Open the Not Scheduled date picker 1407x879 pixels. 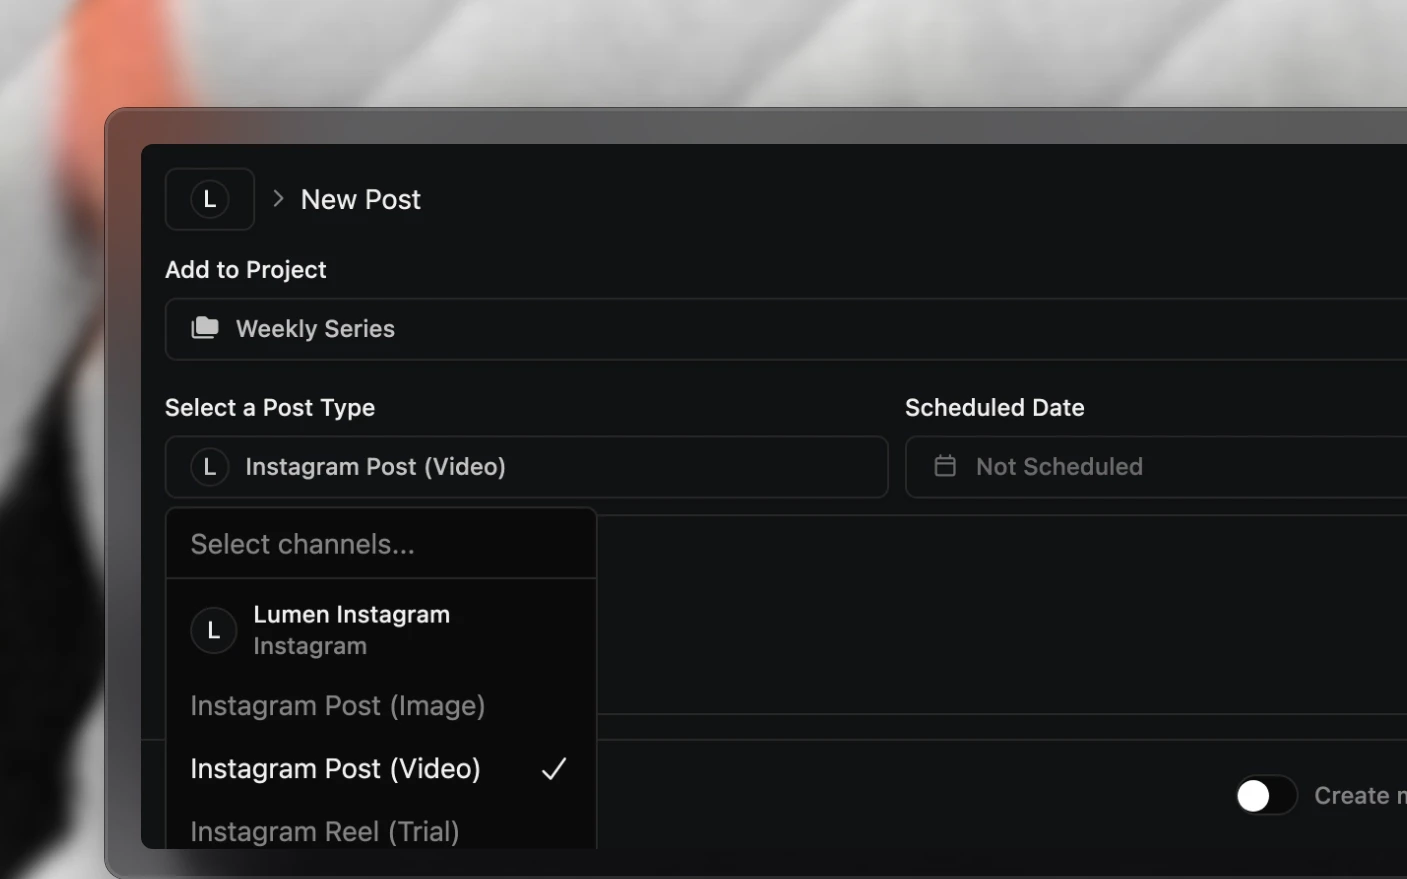coord(1156,467)
